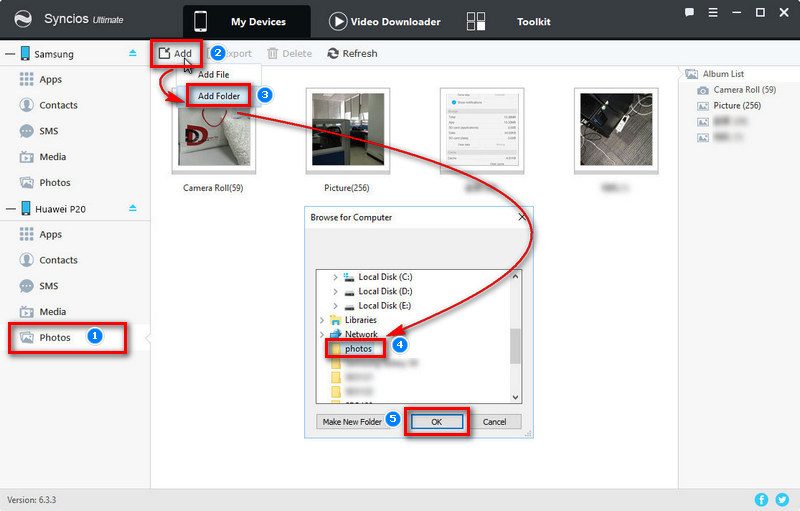The width and height of the screenshot is (800, 511).
Task: Open the screenshot settings album thumbnail
Action: click(482, 130)
